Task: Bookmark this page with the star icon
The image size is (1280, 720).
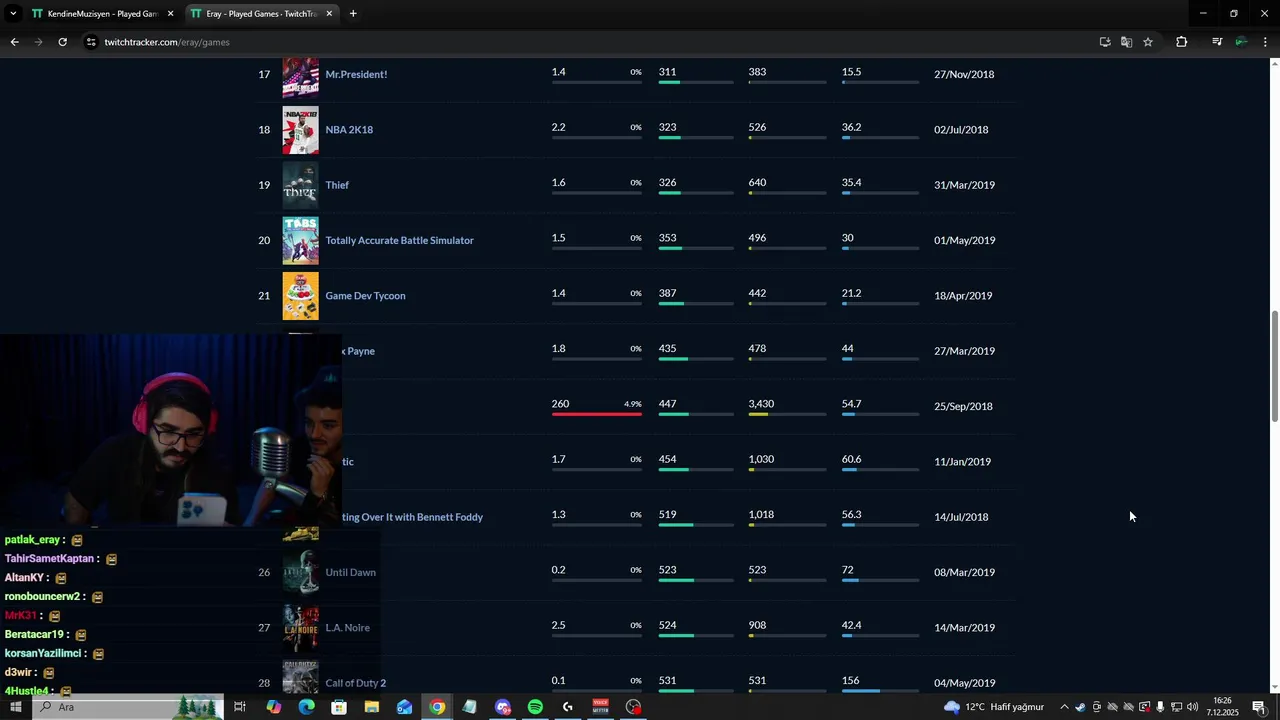Action: pos(1148,42)
